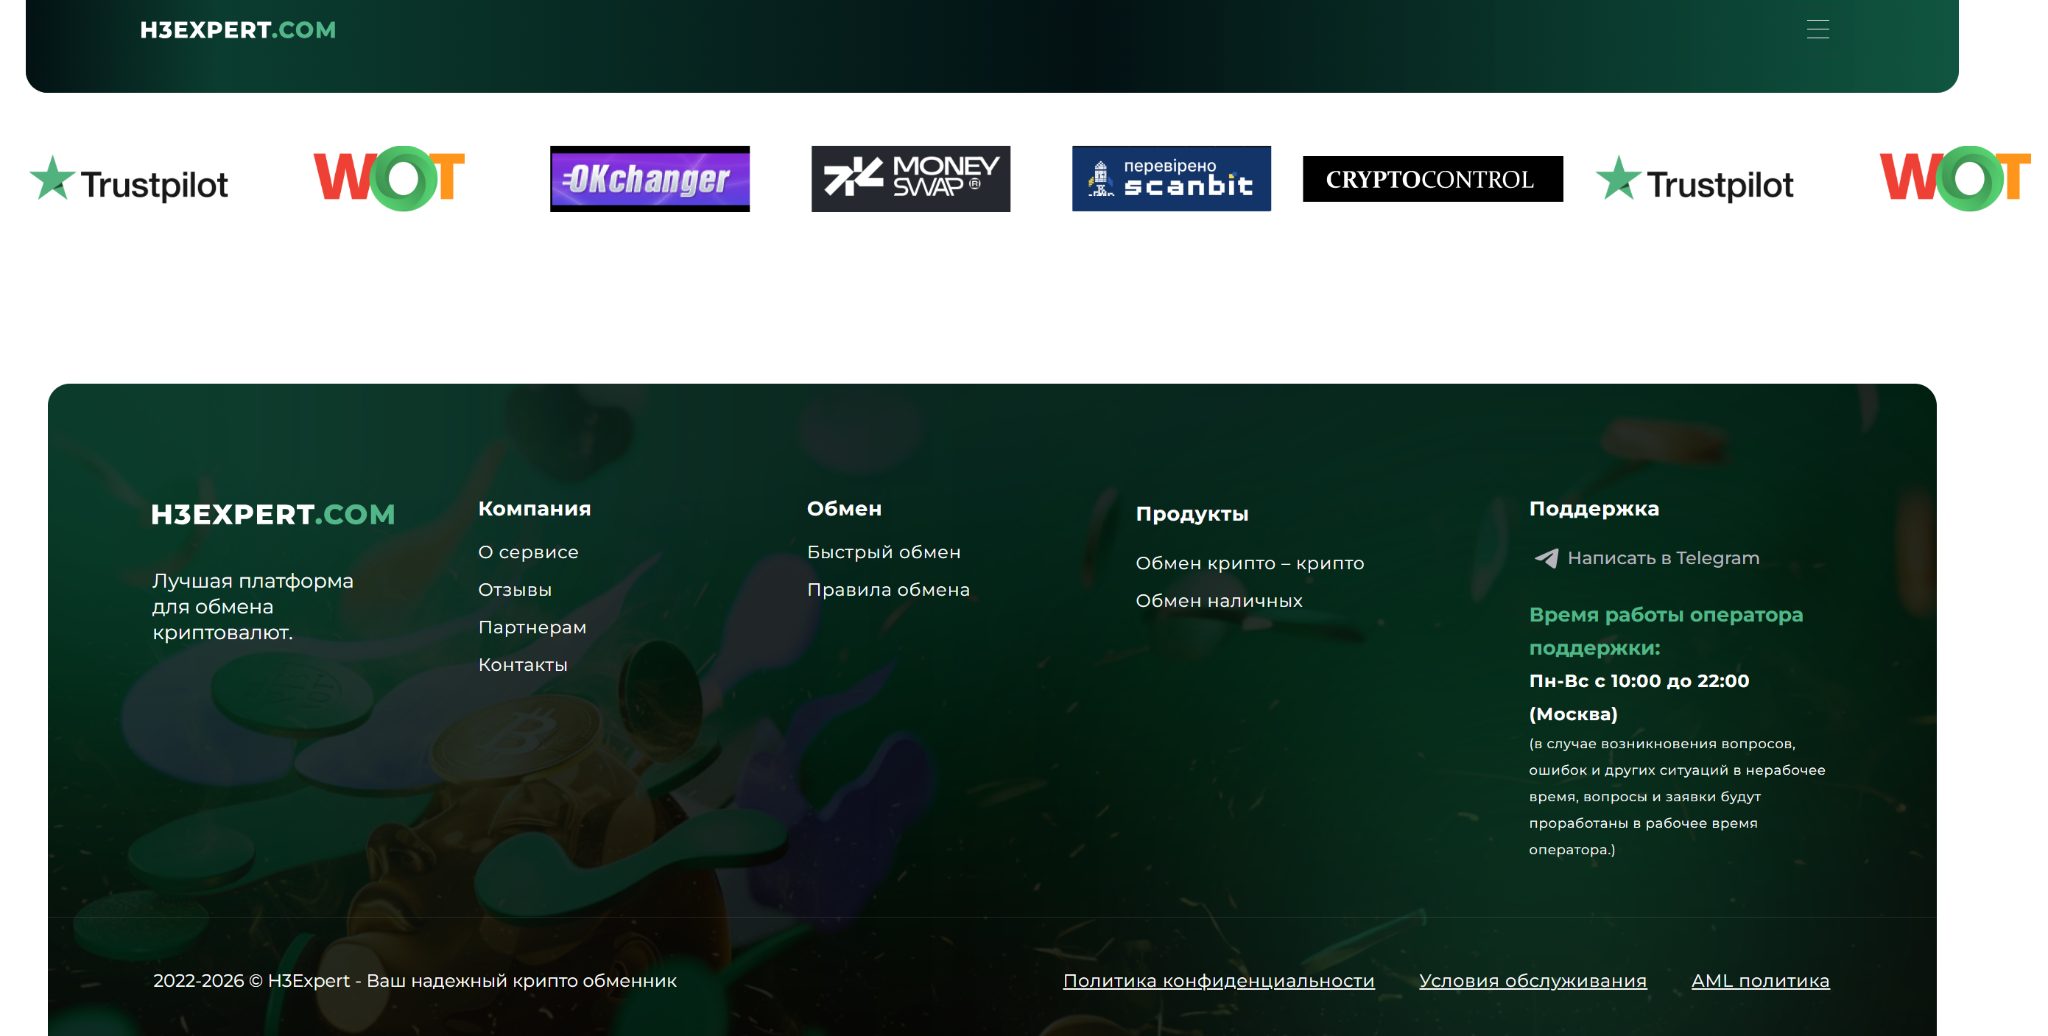This screenshot has height=1036, width=2048.
Task: Open the Money Swap partner badge
Action: point(911,179)
